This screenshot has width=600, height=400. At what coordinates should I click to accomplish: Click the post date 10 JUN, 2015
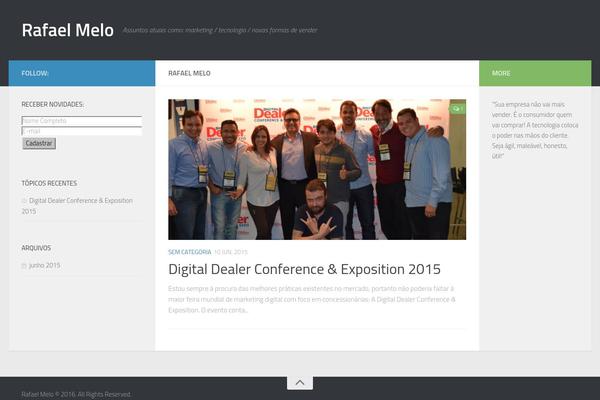coord(231,252)
